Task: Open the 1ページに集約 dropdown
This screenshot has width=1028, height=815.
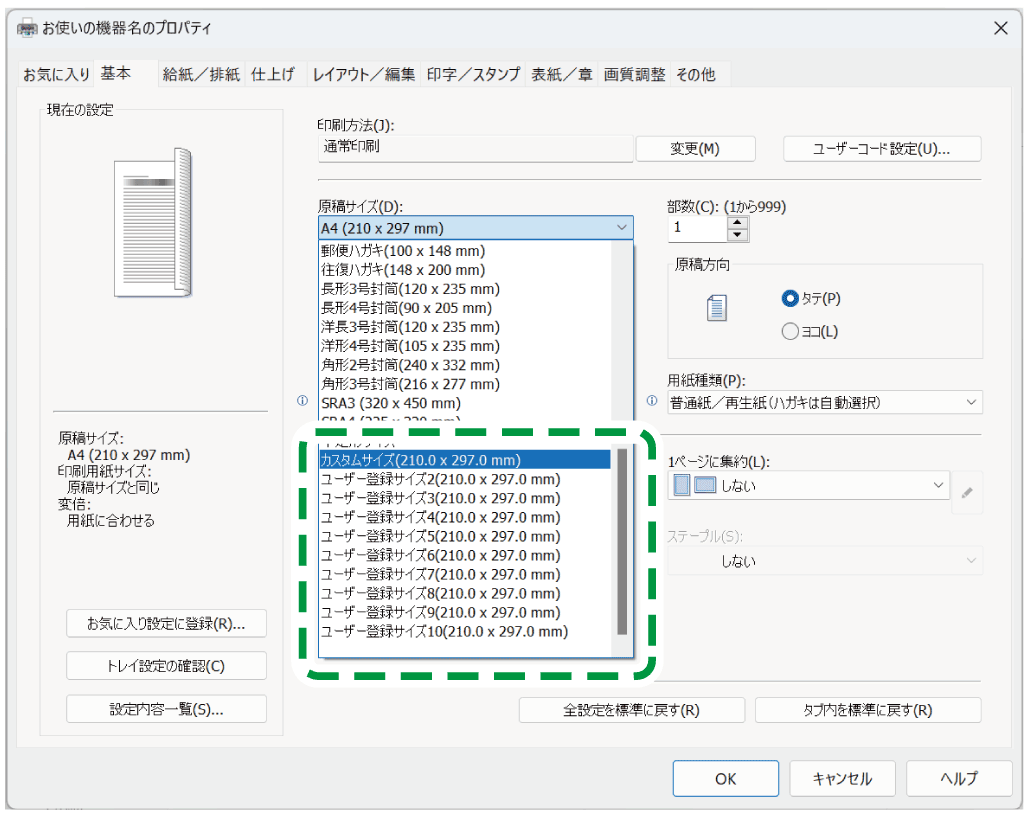Action: coord(808,486)
